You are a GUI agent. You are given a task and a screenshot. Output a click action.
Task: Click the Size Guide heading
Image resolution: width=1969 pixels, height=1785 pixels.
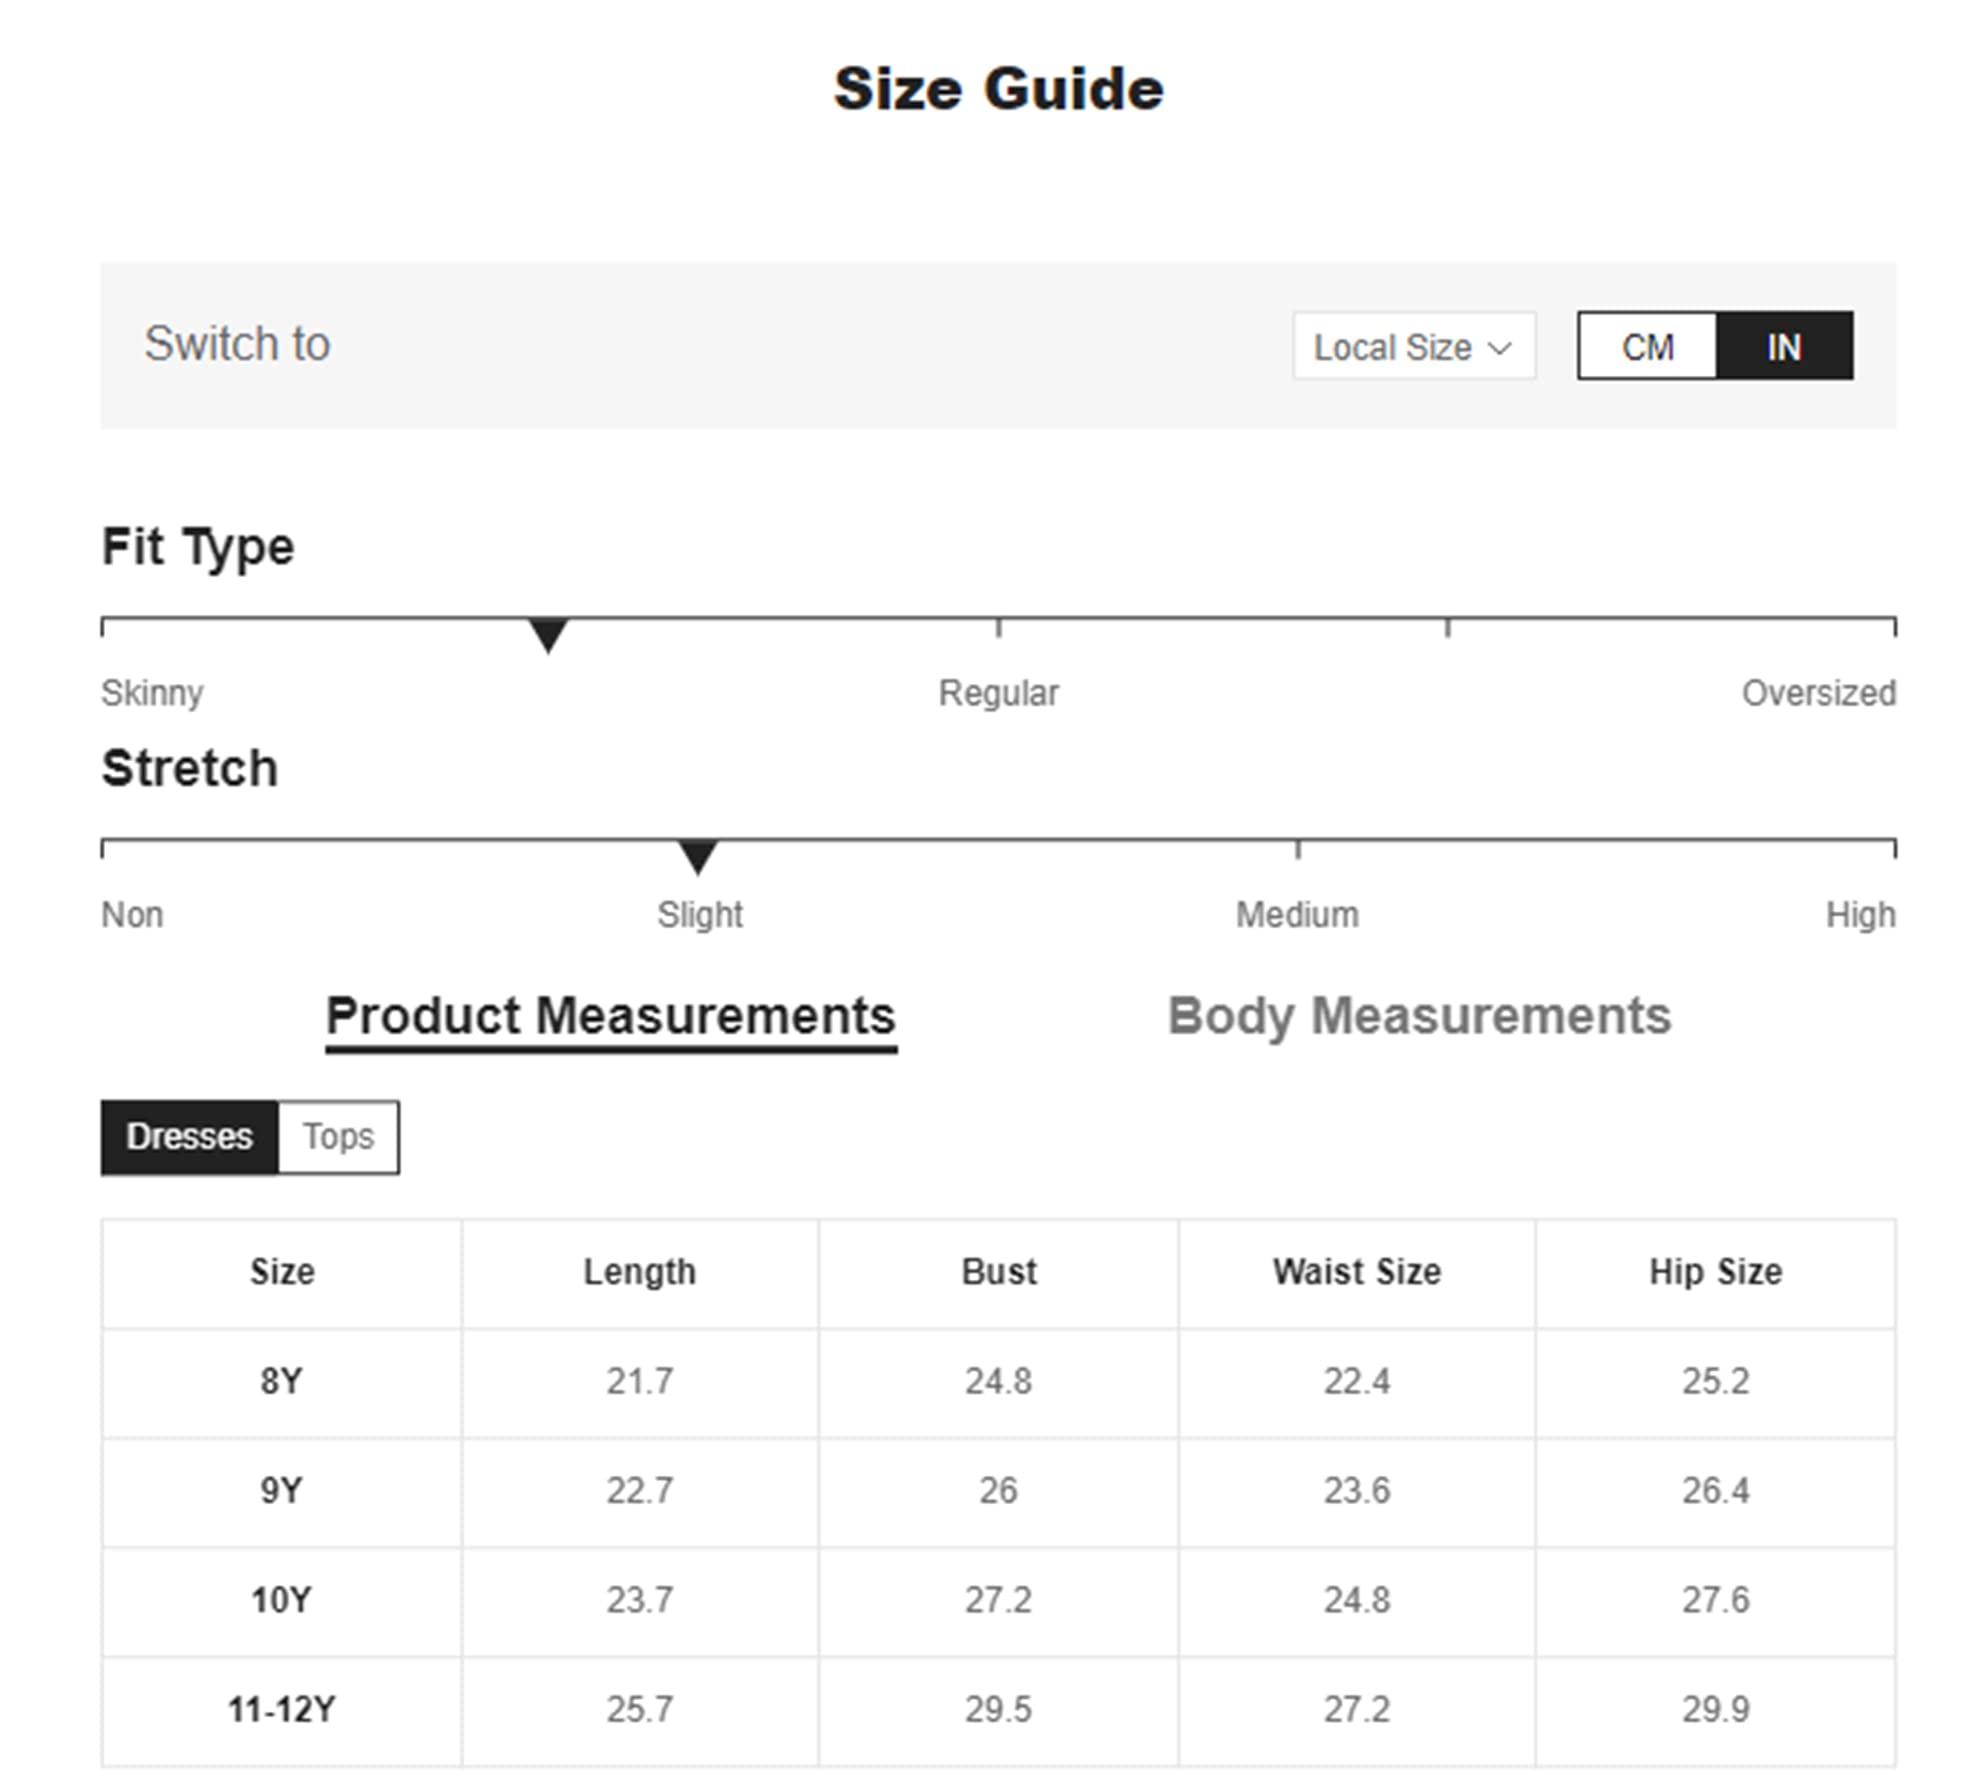(x=997, y=89)
